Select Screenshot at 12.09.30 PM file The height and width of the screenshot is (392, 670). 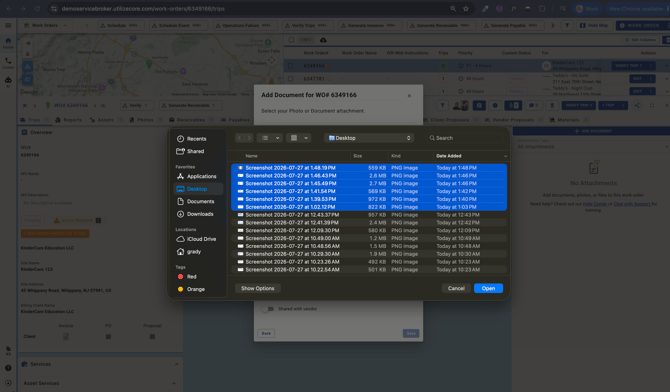(369, 230)
